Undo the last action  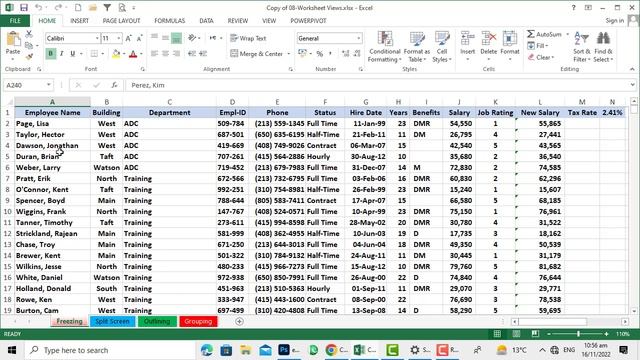click(x=38, y=7)
